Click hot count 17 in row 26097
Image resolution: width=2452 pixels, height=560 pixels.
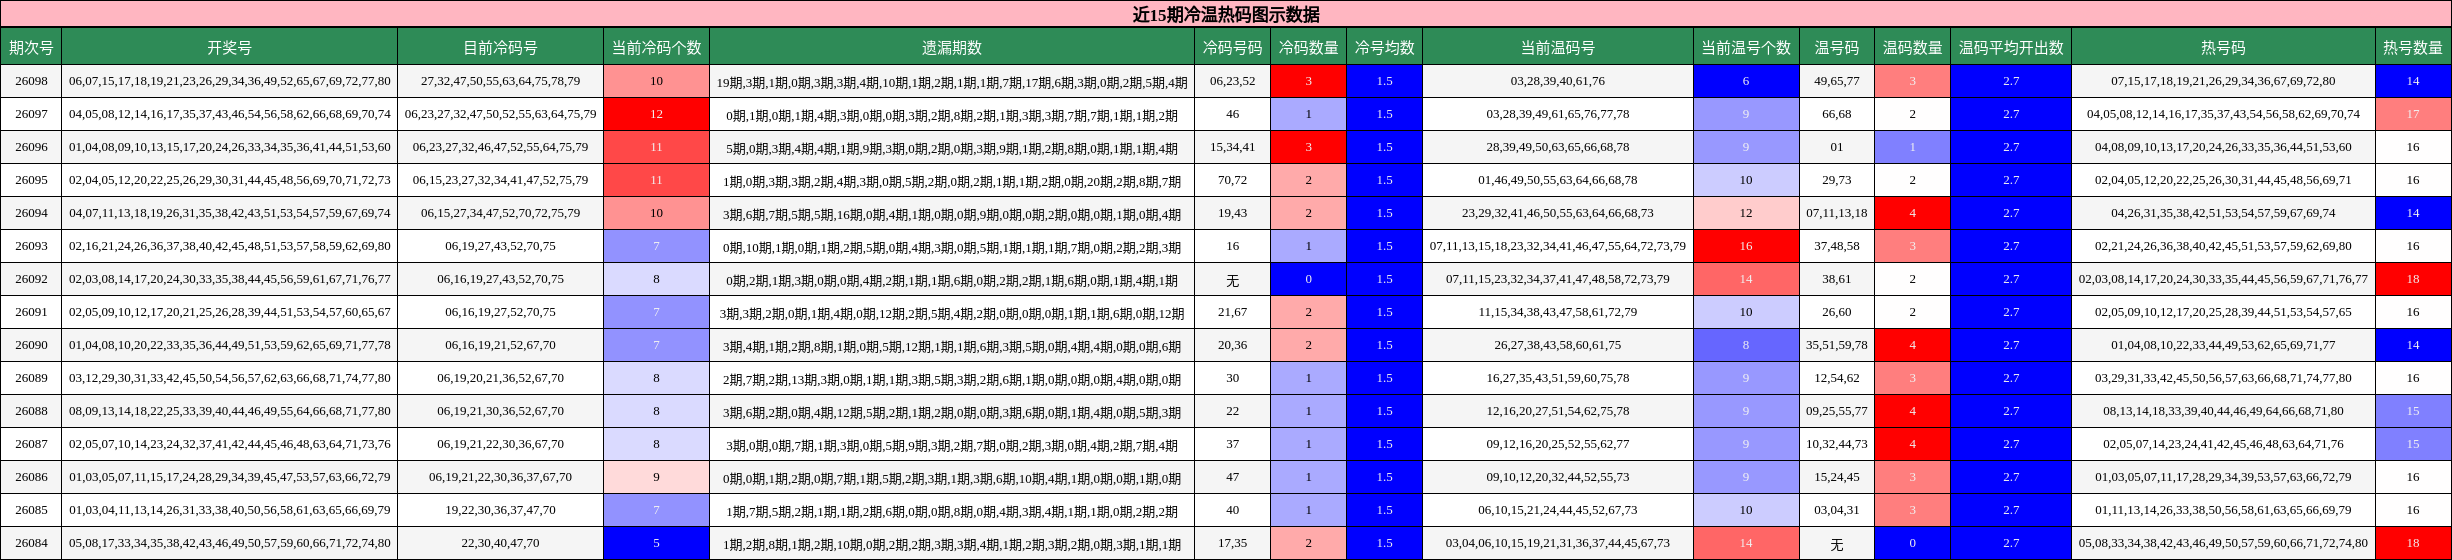(x=2412, y=114)
